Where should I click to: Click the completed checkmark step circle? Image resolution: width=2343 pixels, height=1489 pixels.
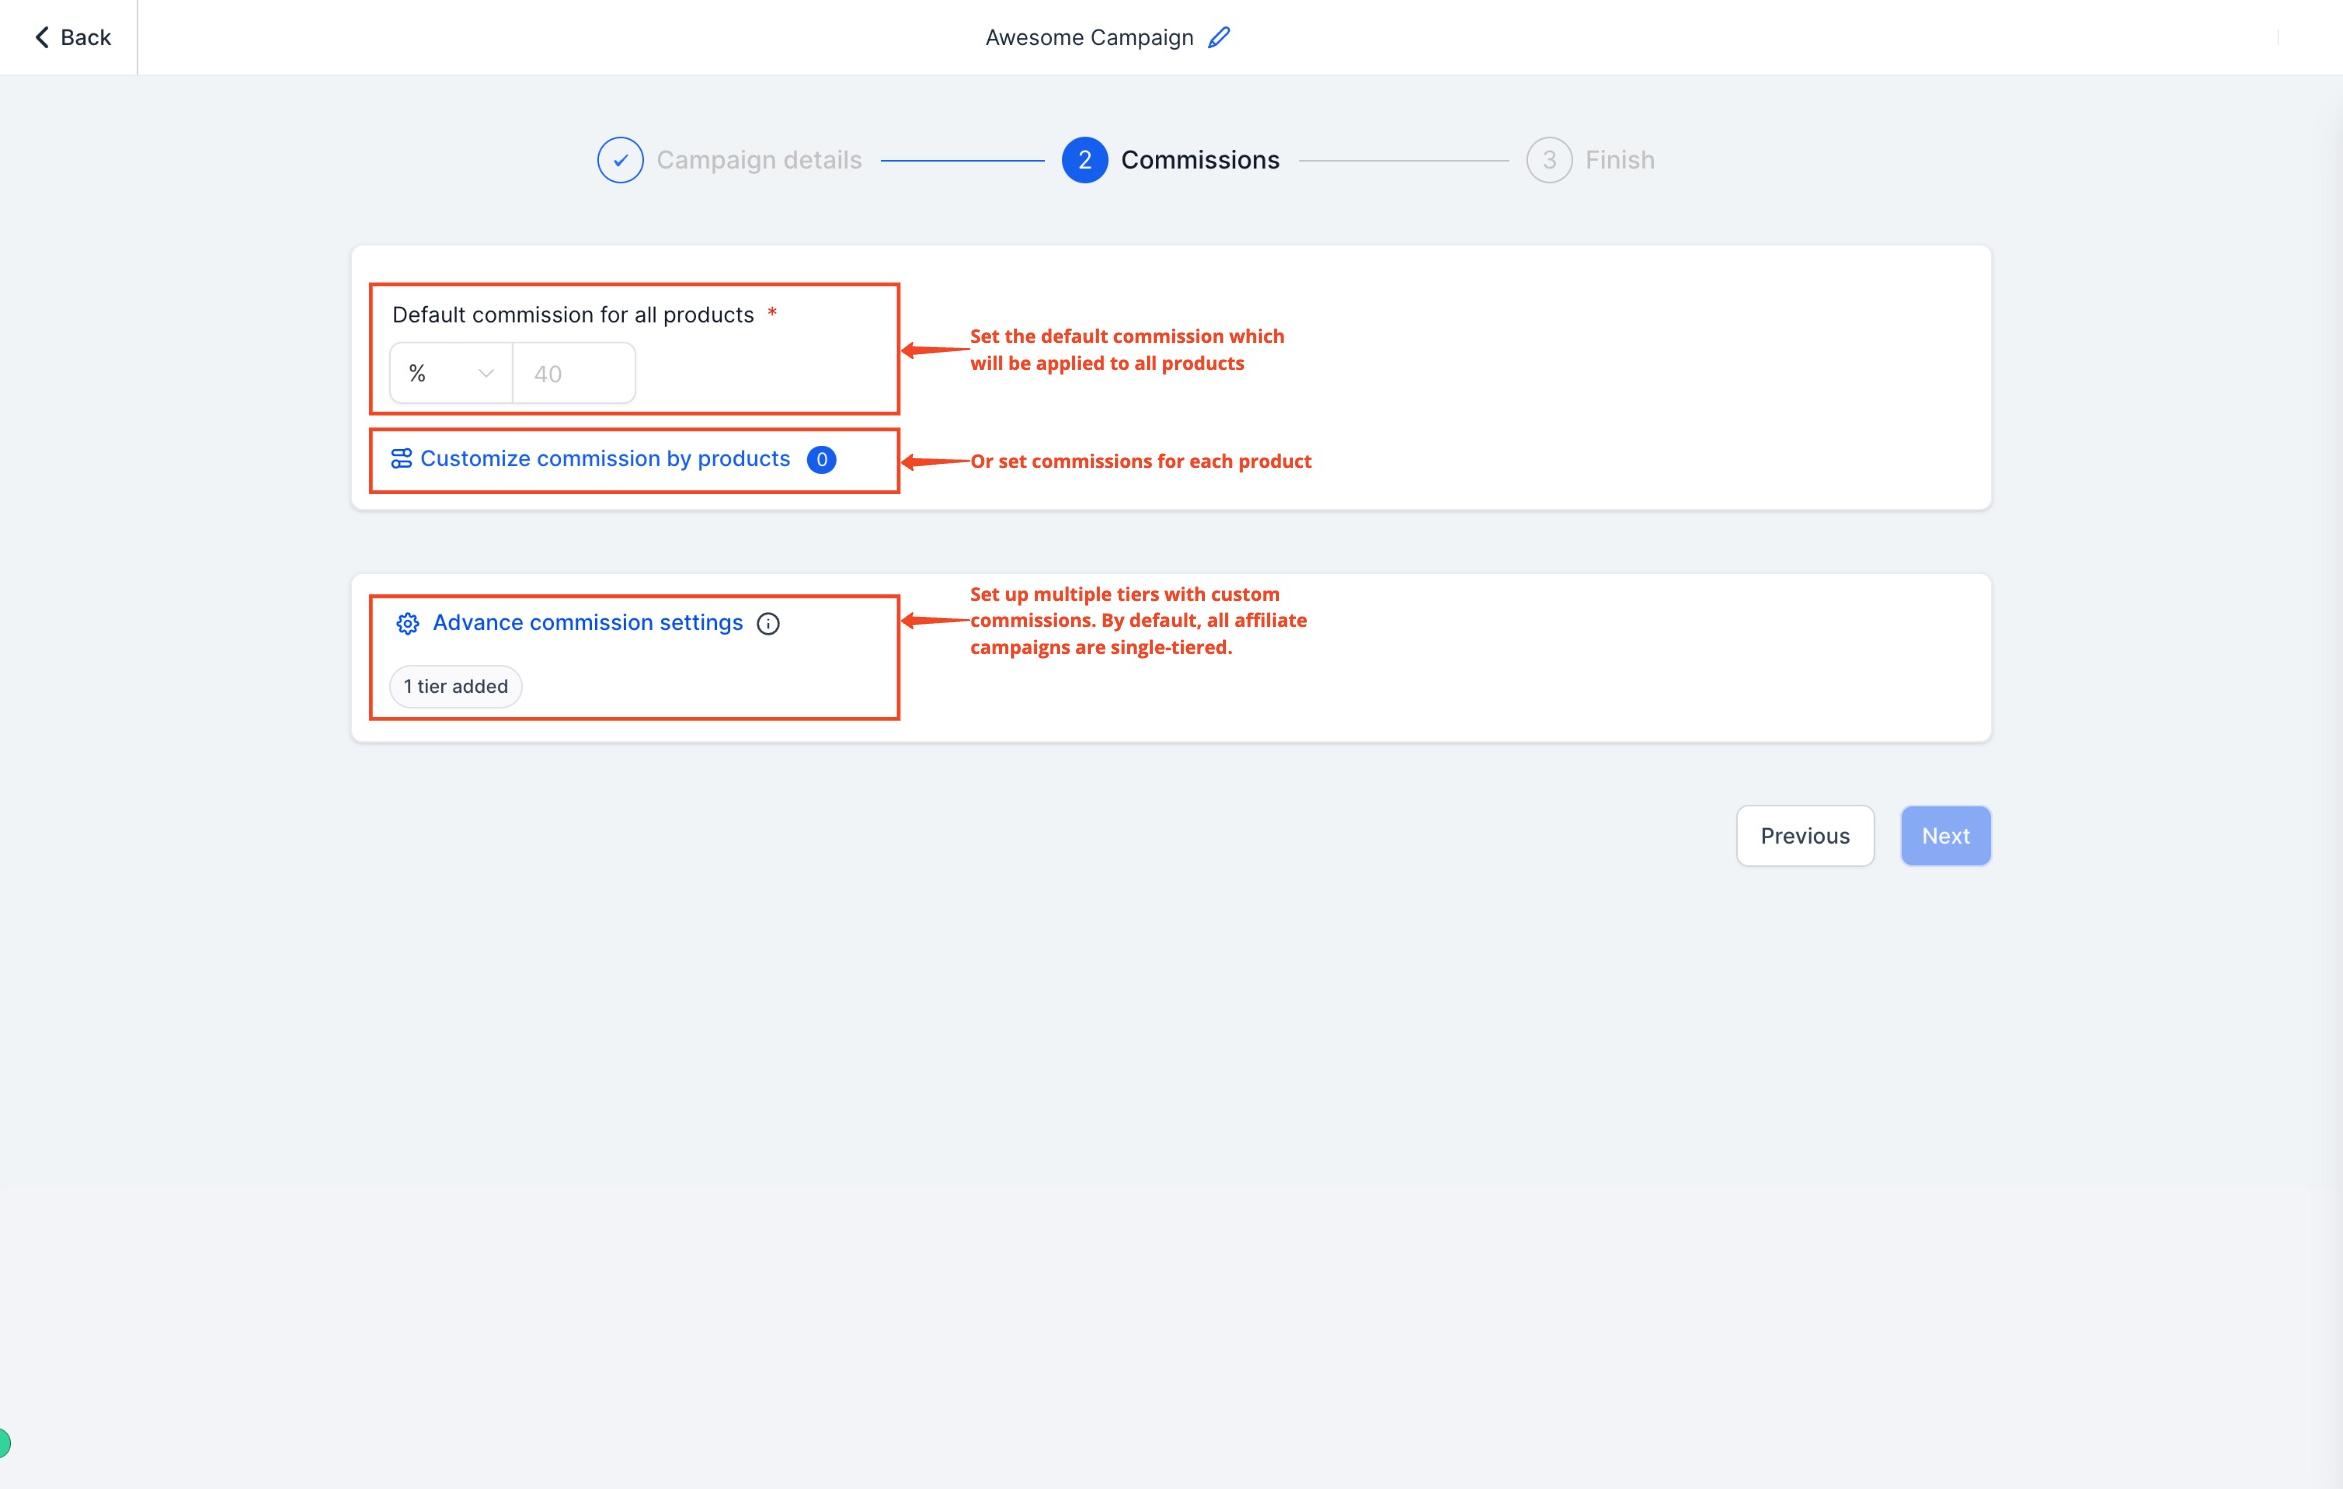point(620,160)
